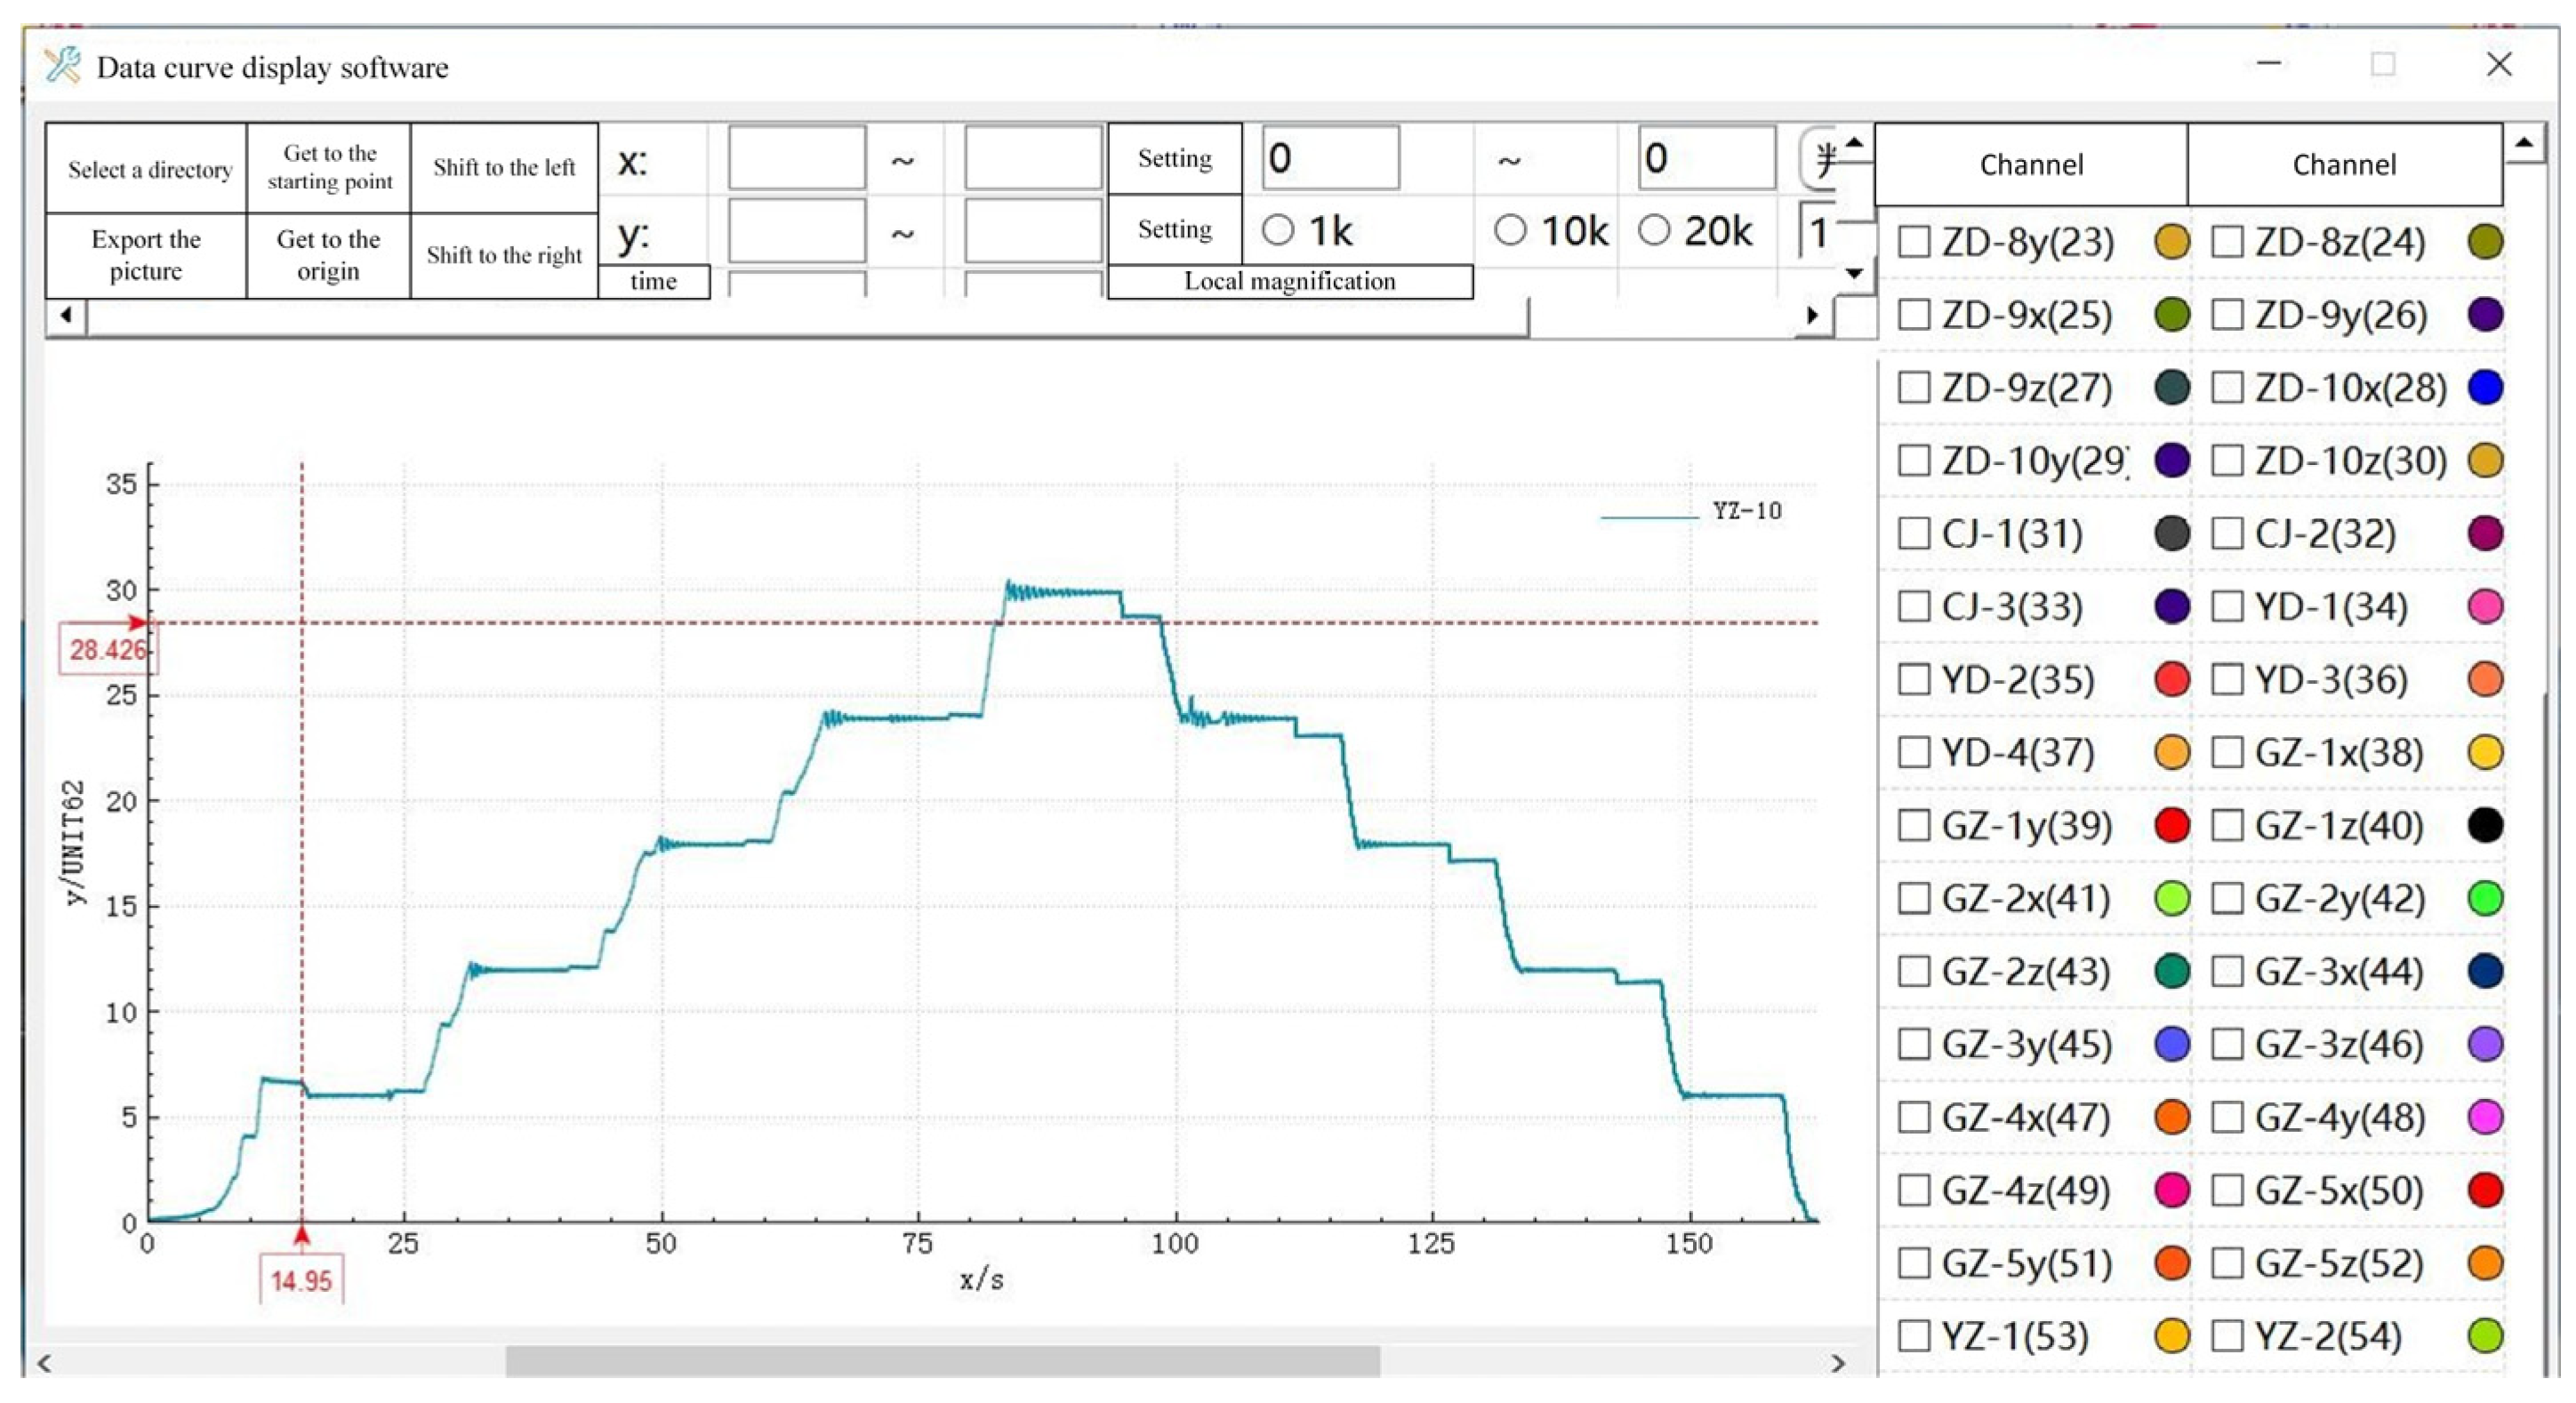Click Shift to the right button
The image size is (2576, 1403).
point(504,255)
